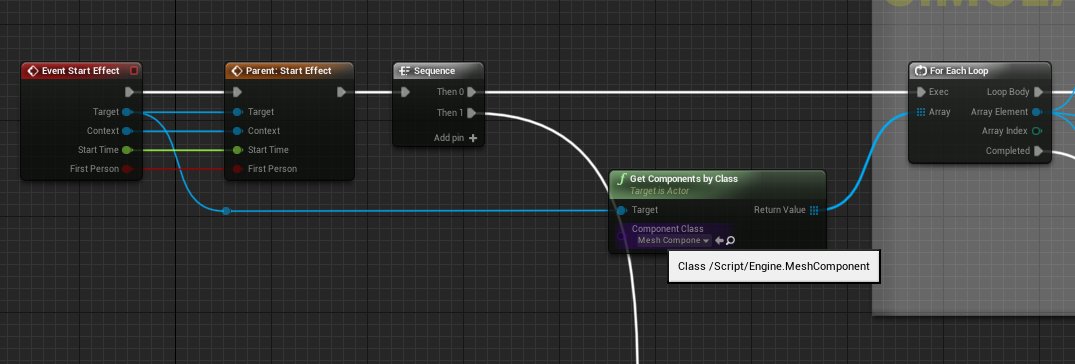Click the Then 0 output pin on Sequence
The height and width of the screenshot is (364, 1075).
(x=472, y=92)
